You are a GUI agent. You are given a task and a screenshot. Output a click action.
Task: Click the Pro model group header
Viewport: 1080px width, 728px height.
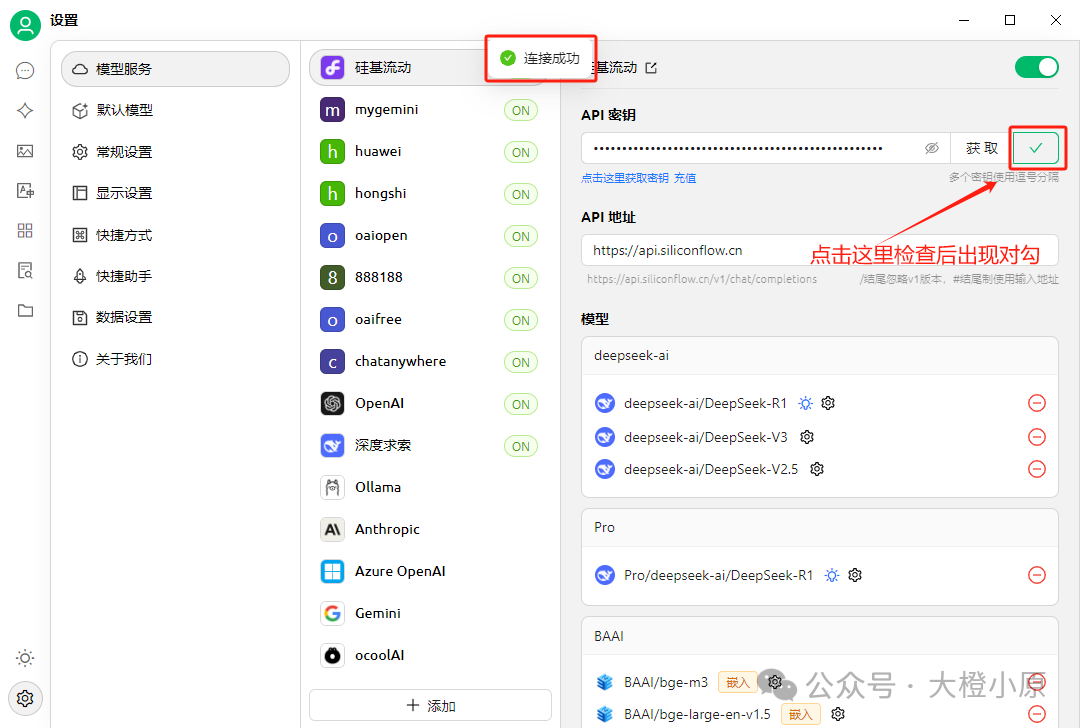[820, 528]
